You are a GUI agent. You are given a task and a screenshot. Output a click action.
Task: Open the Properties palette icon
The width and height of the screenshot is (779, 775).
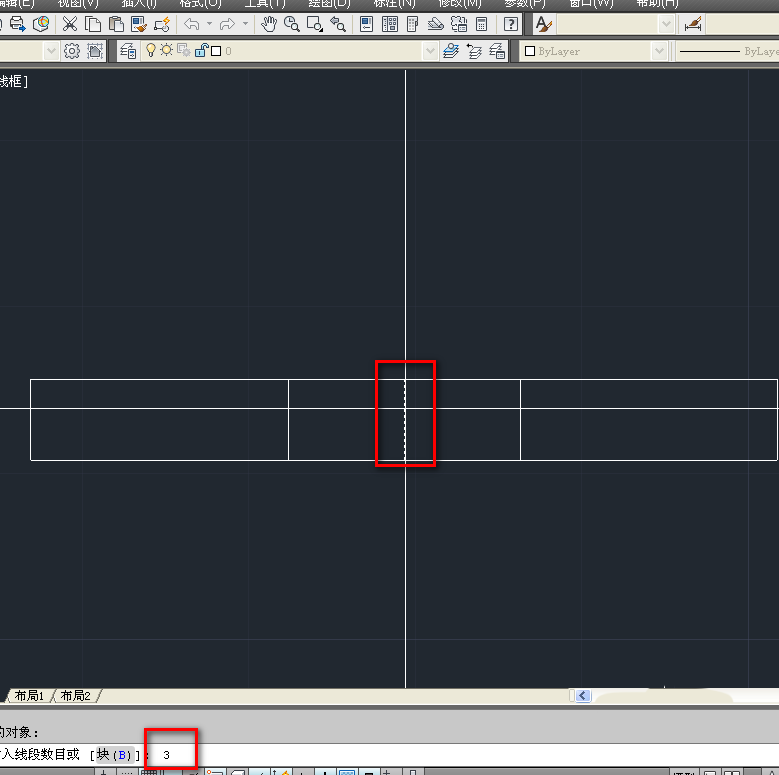tap(367, 23)
